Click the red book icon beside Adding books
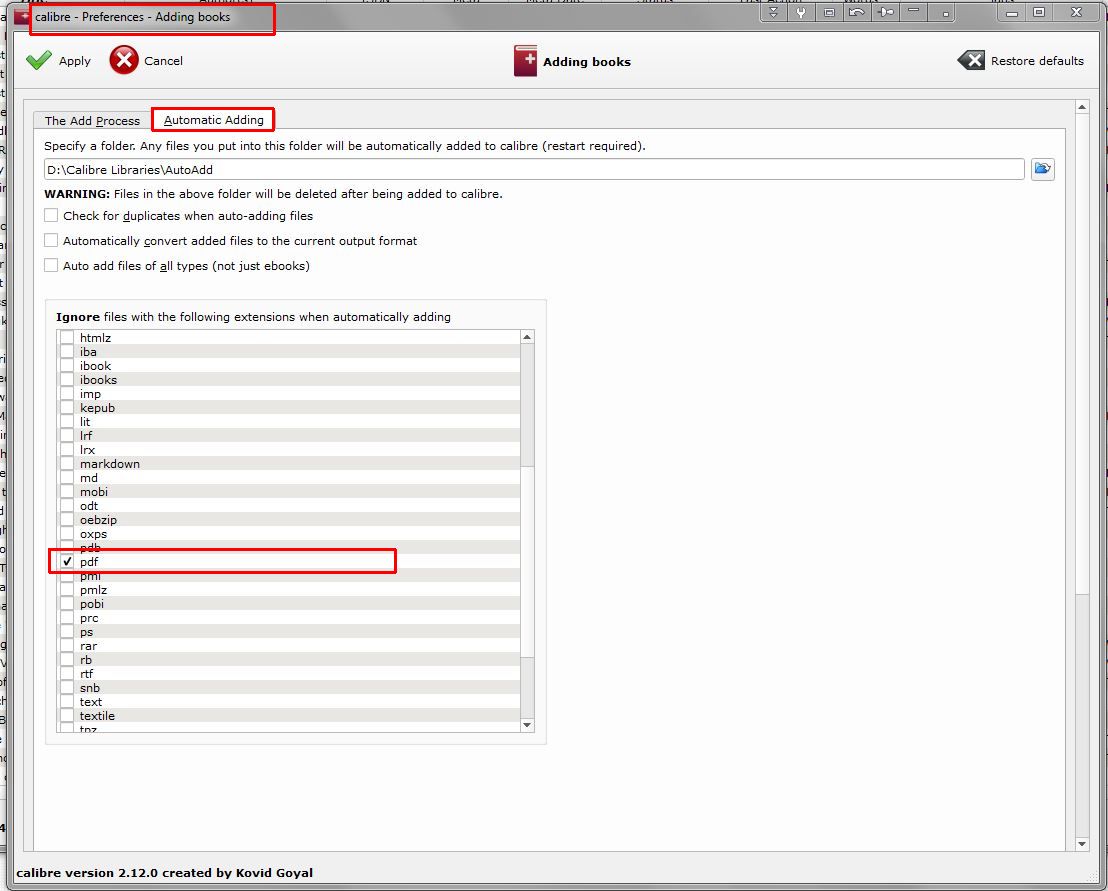The image size is (1108, 891). 525,61
